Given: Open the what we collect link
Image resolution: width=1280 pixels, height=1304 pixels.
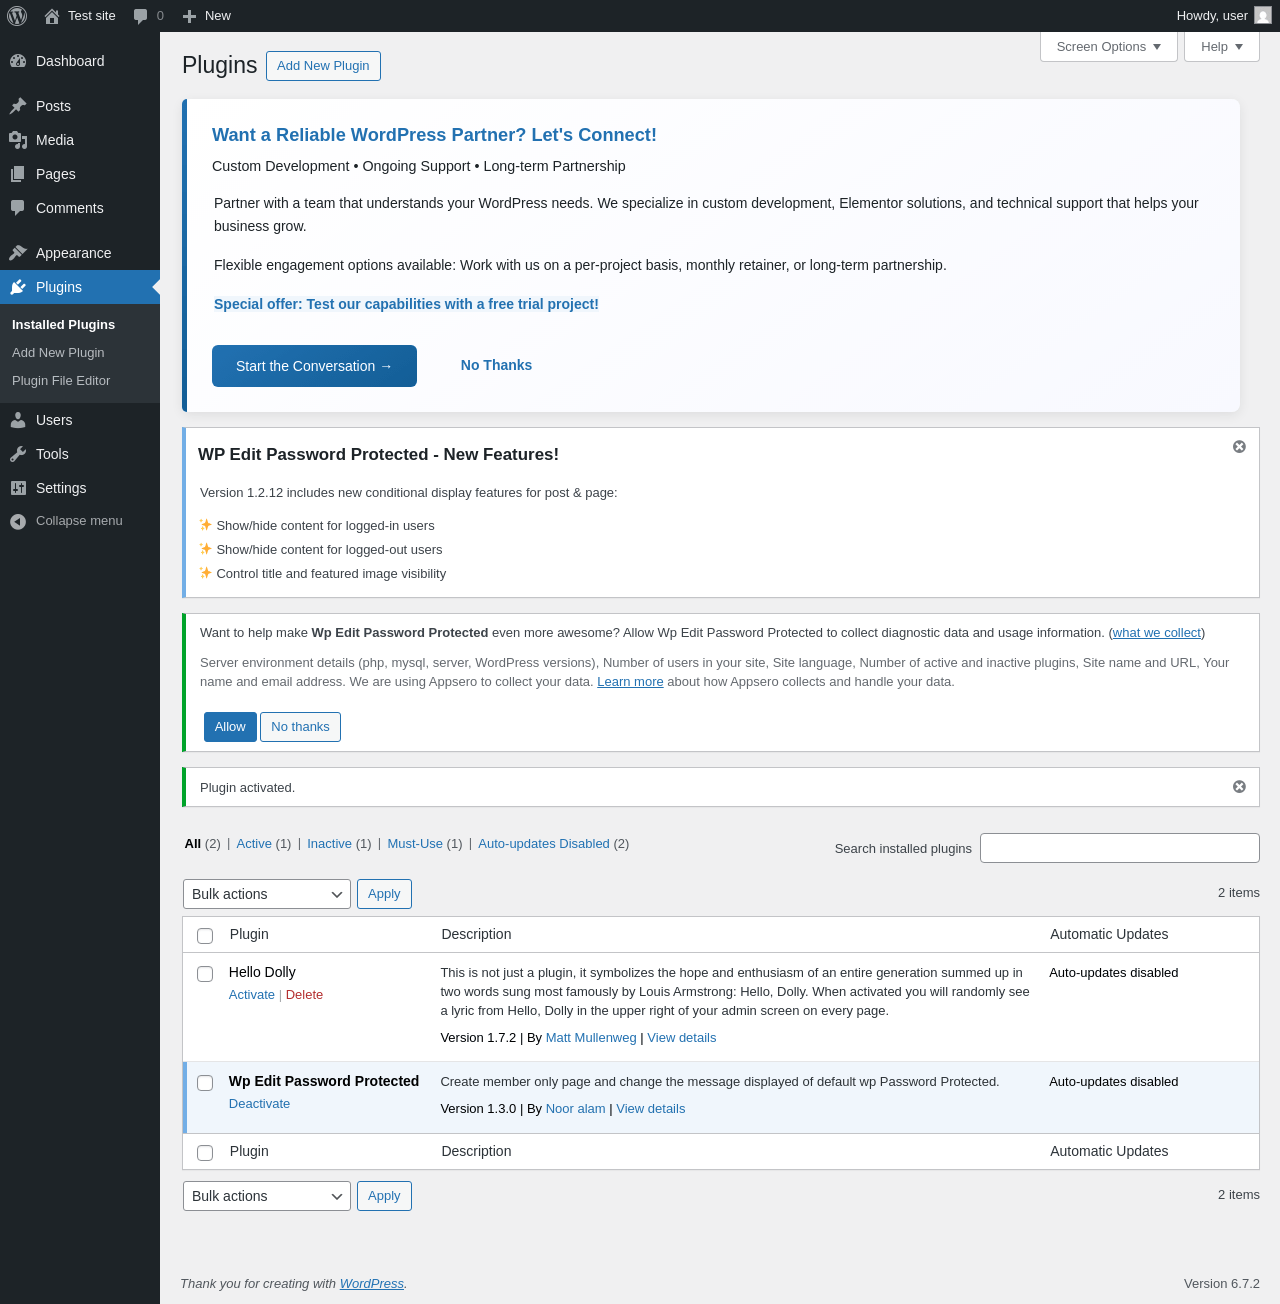Looking at the screenshot, I should point(1157,633).
